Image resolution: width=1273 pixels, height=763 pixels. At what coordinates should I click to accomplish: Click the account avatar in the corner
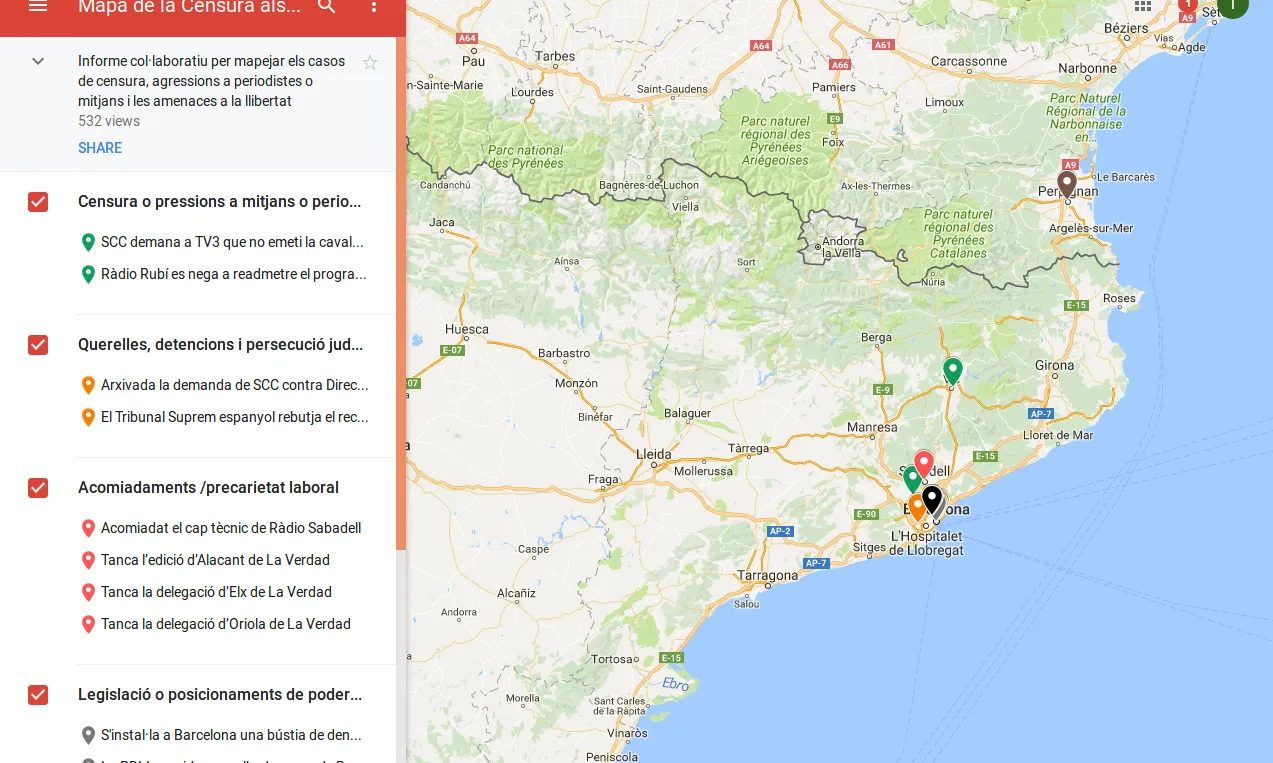[x=1232, y=6]
